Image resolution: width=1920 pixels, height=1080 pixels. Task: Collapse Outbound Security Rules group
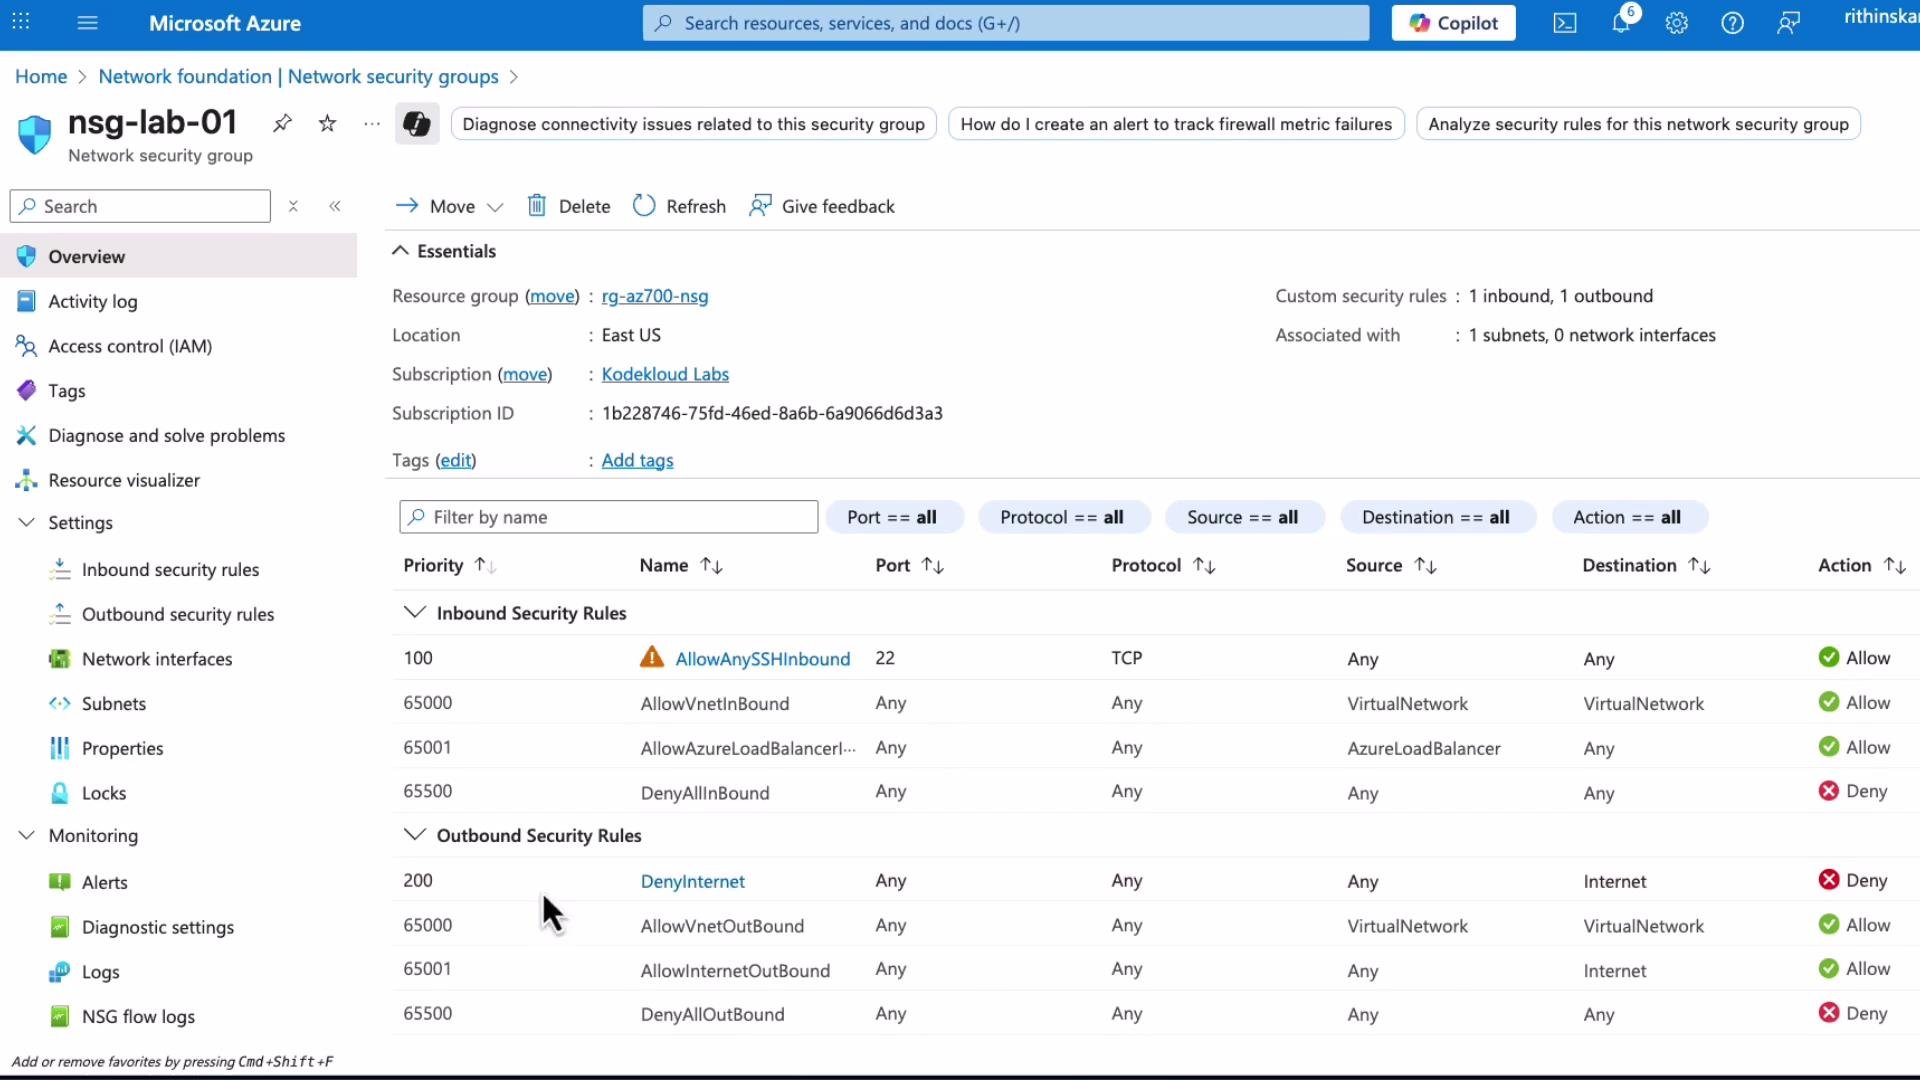click(x=414, y=834)
